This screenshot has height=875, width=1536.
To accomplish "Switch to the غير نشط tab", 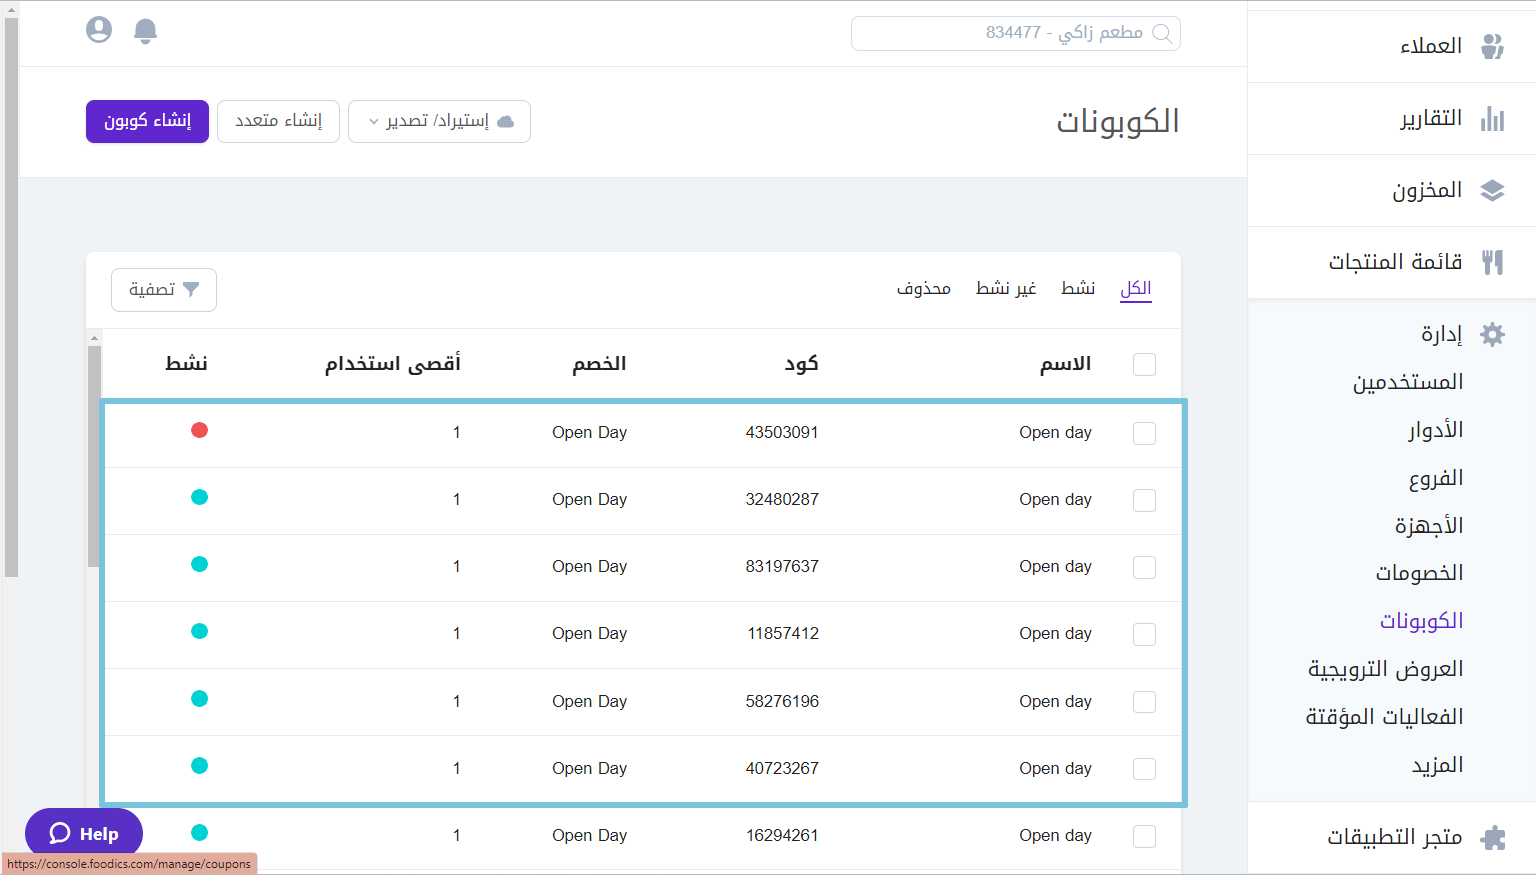I will pyautogui.click(x=1006, y=288).
